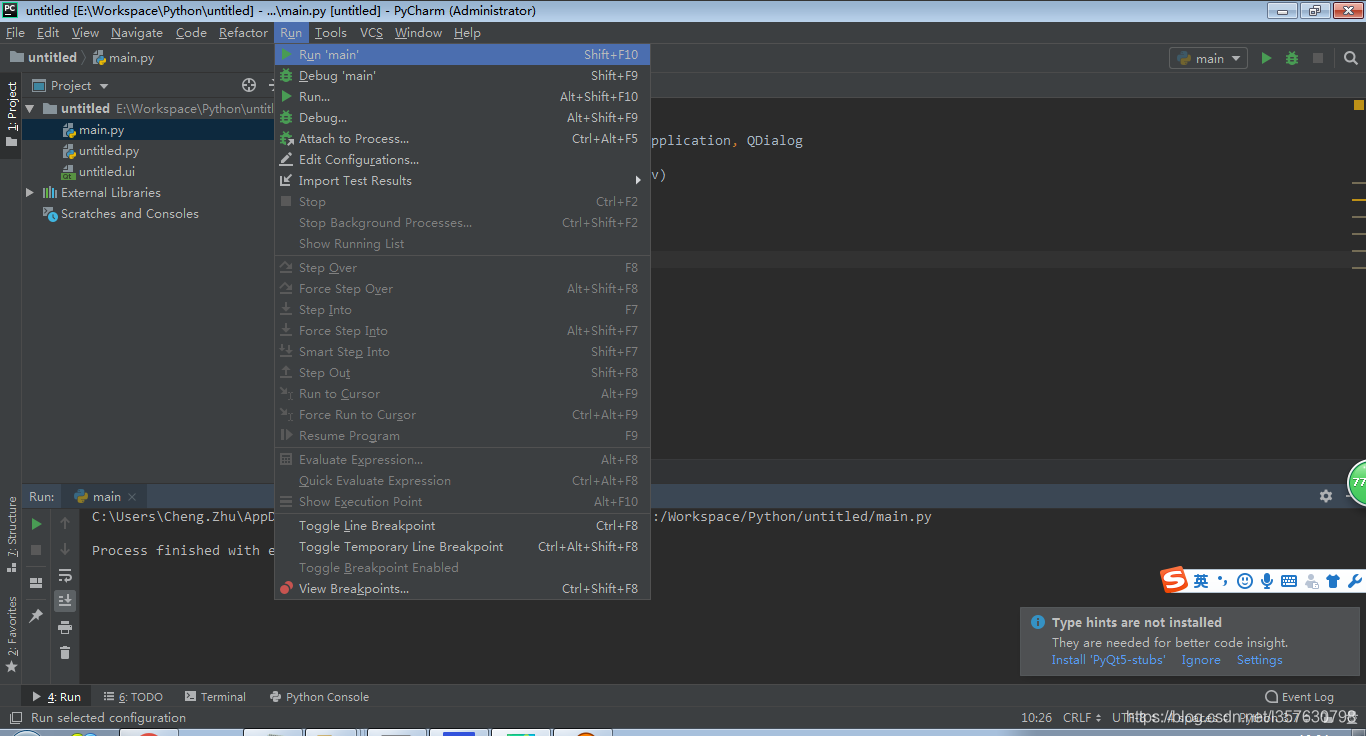Open the Refactor menu in menu bar
The height and width of the screenshot is (736, 1366).
pyautogui.click(x=243, y=32)
